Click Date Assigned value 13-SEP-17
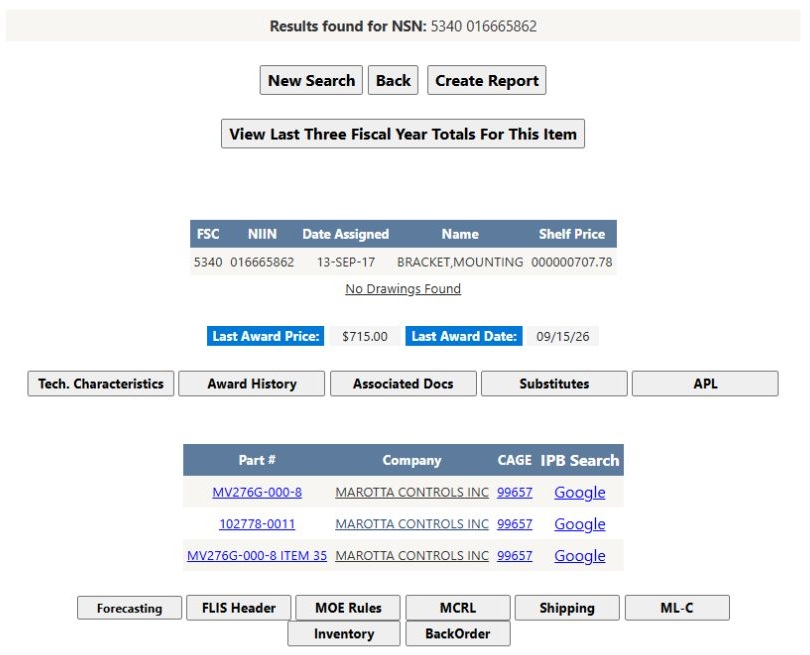Viewport: 810px width, 655px height. [x=346, y=262]
